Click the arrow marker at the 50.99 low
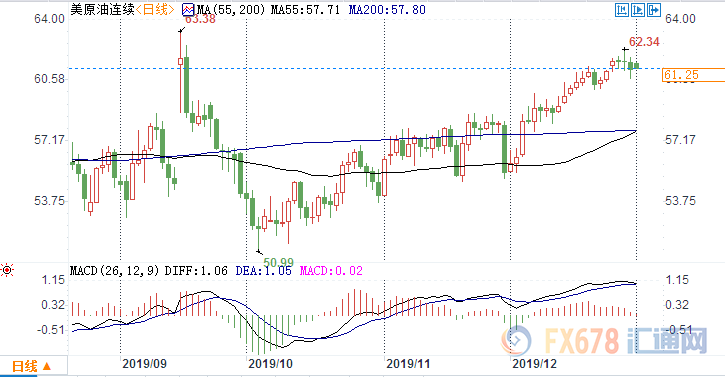The height and width of the screenshot is (377, 725). (x=259, y=252)
